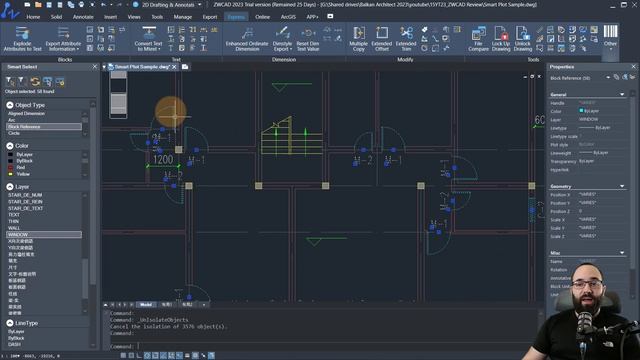Click the ZWCAD application logo button

coord(9,11)
